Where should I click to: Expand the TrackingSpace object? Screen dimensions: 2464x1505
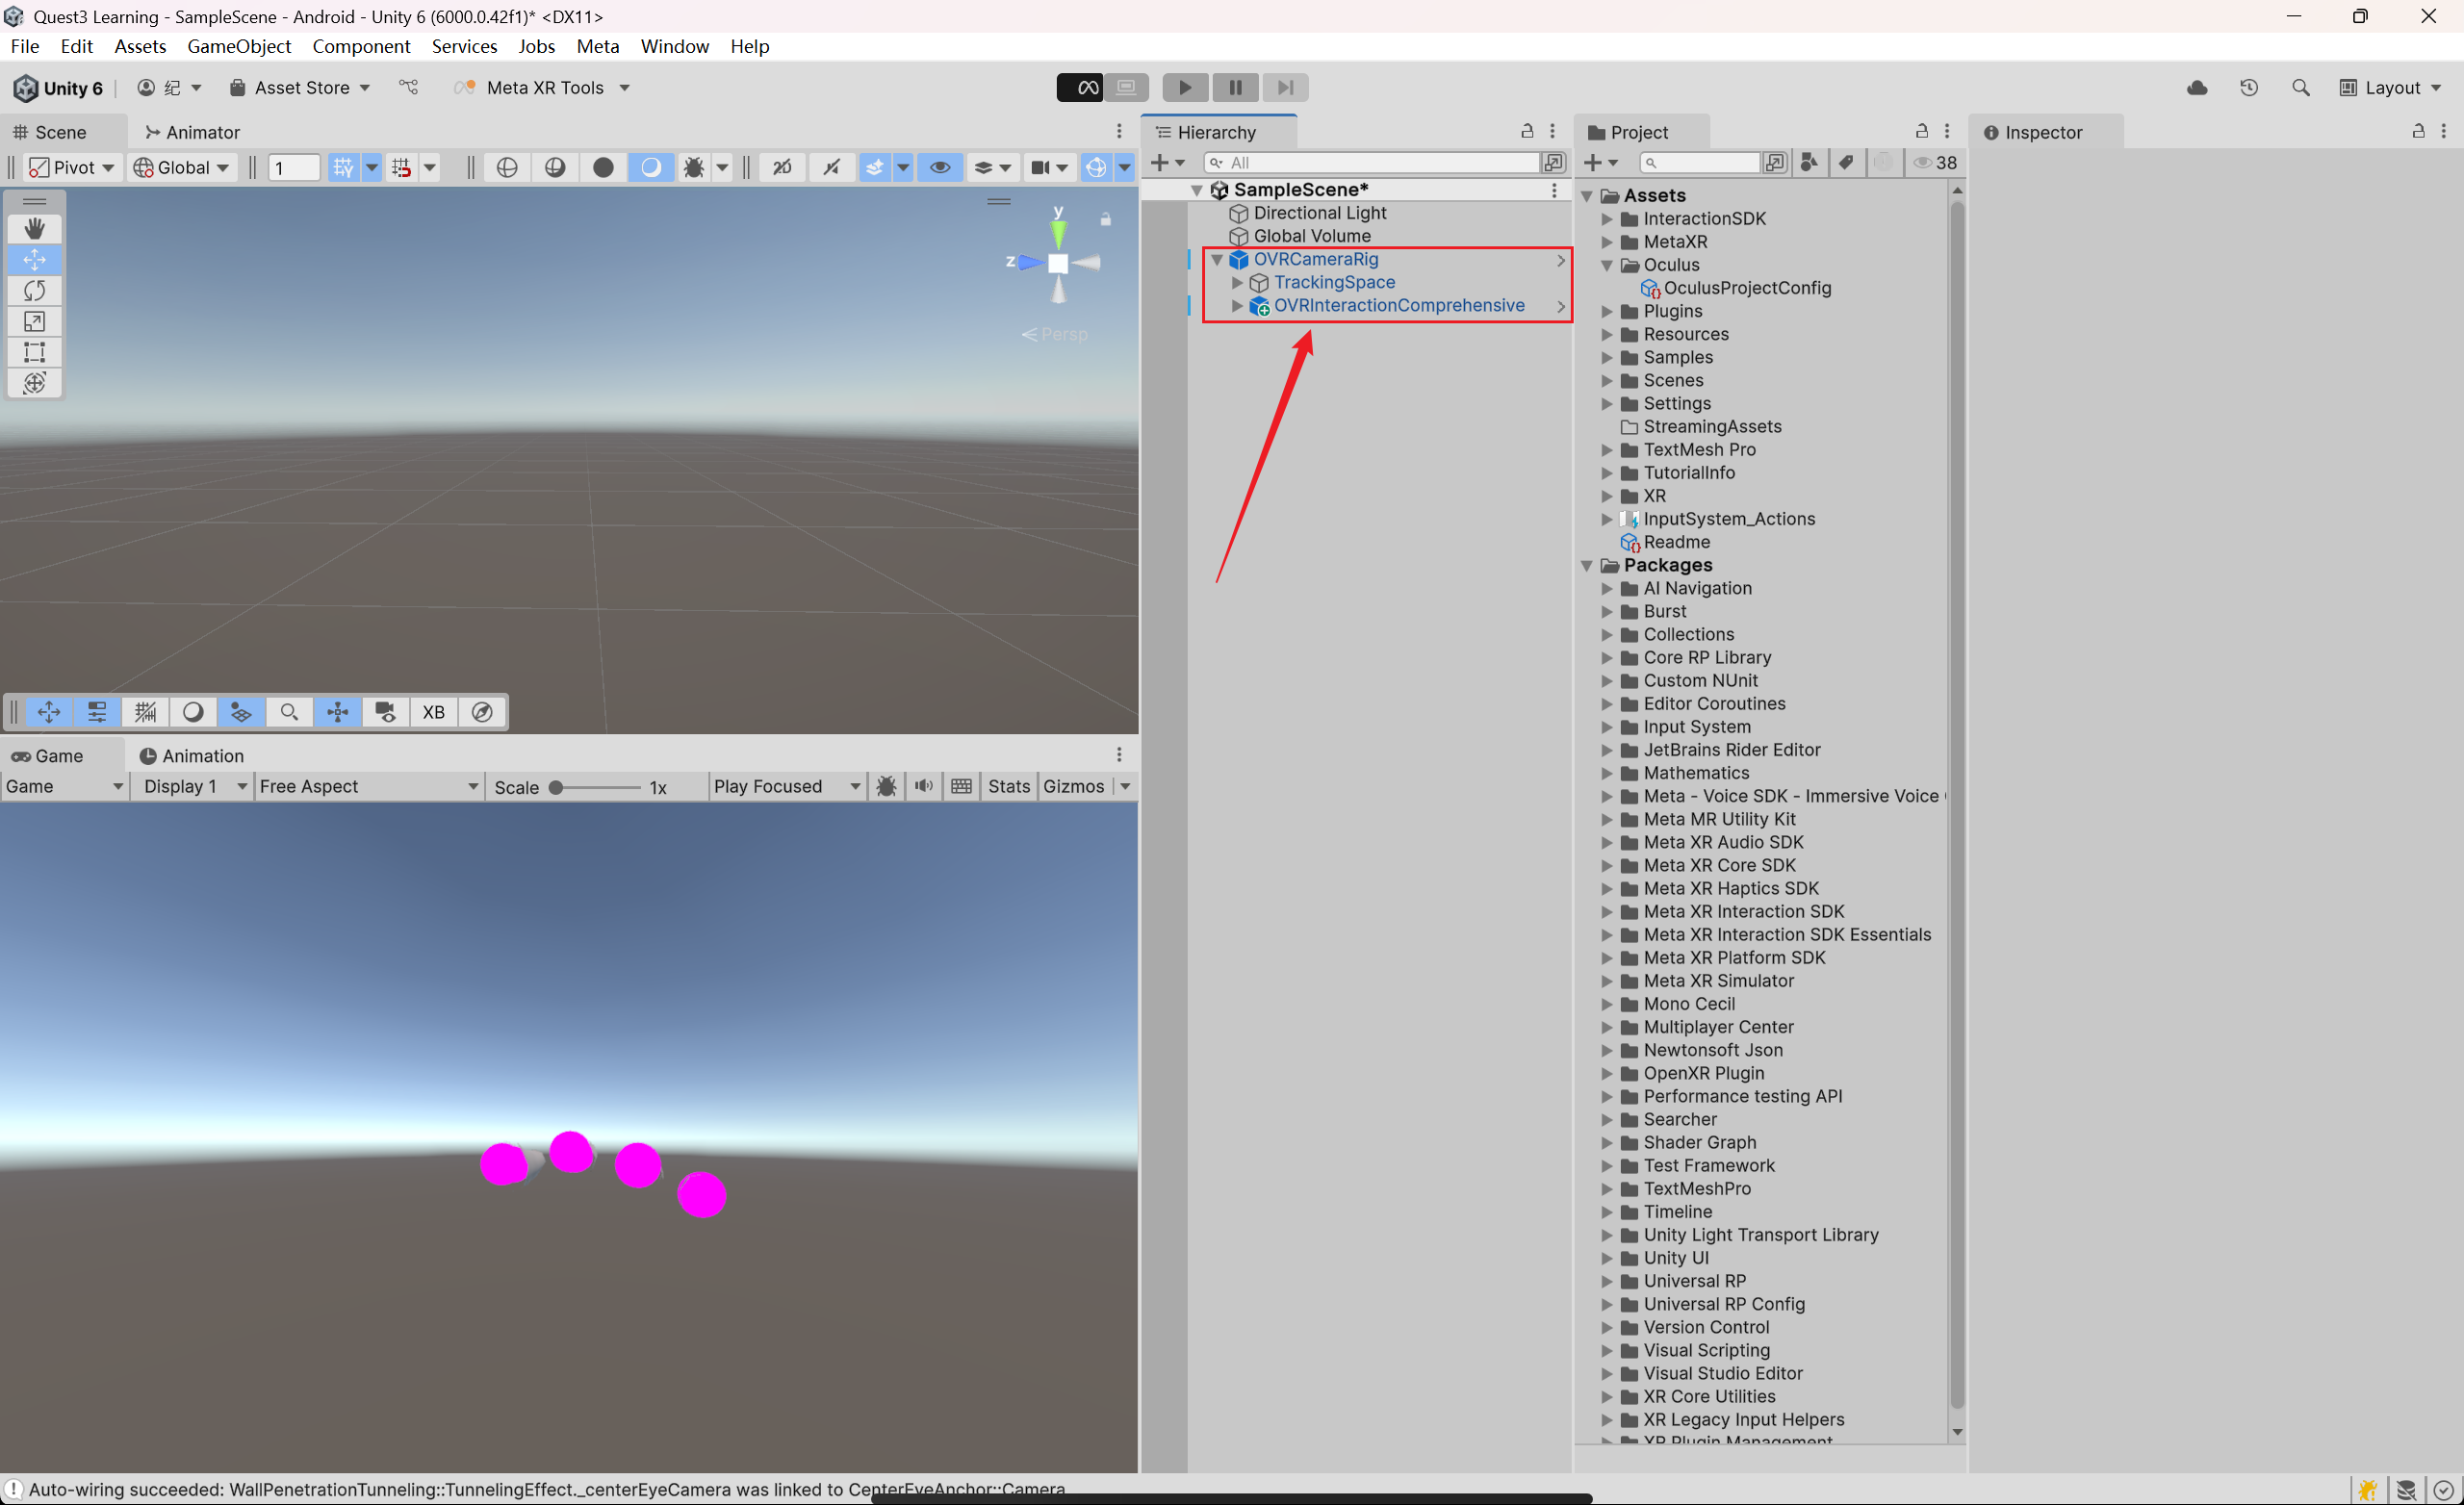1237,283
